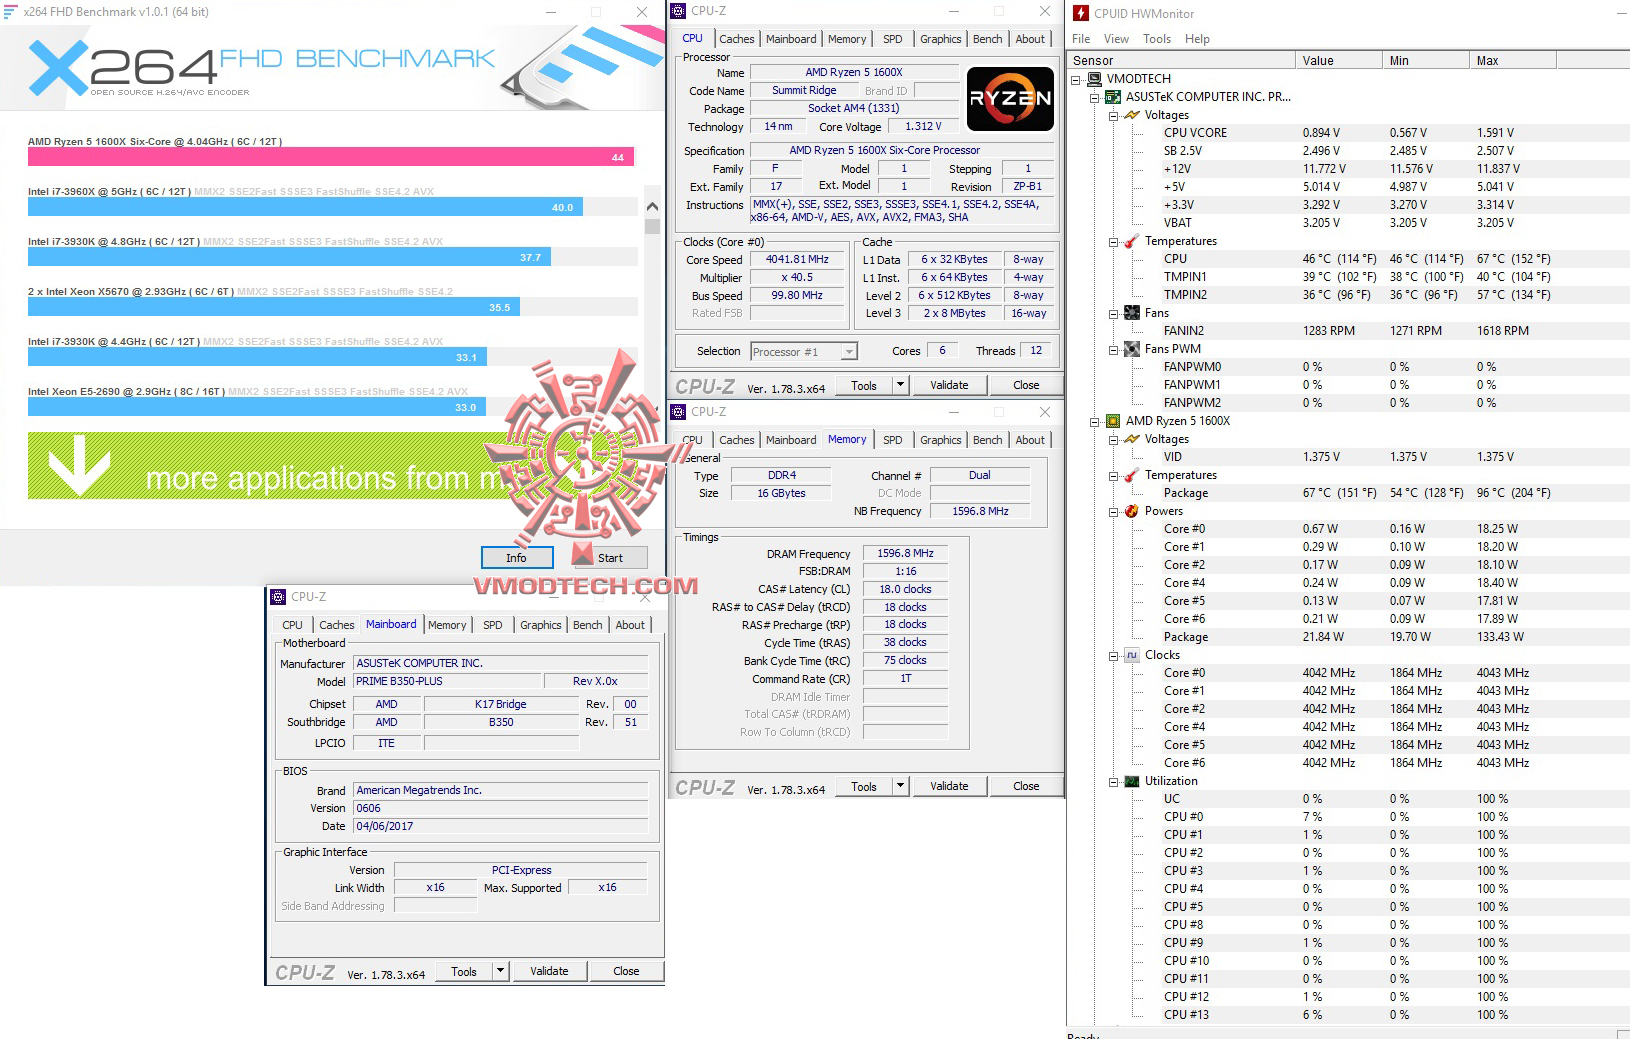Click the processor icon beside AMD Ryzen 5 1600X
This screenshot has width=1630, height=1039.
point(1112,421)
